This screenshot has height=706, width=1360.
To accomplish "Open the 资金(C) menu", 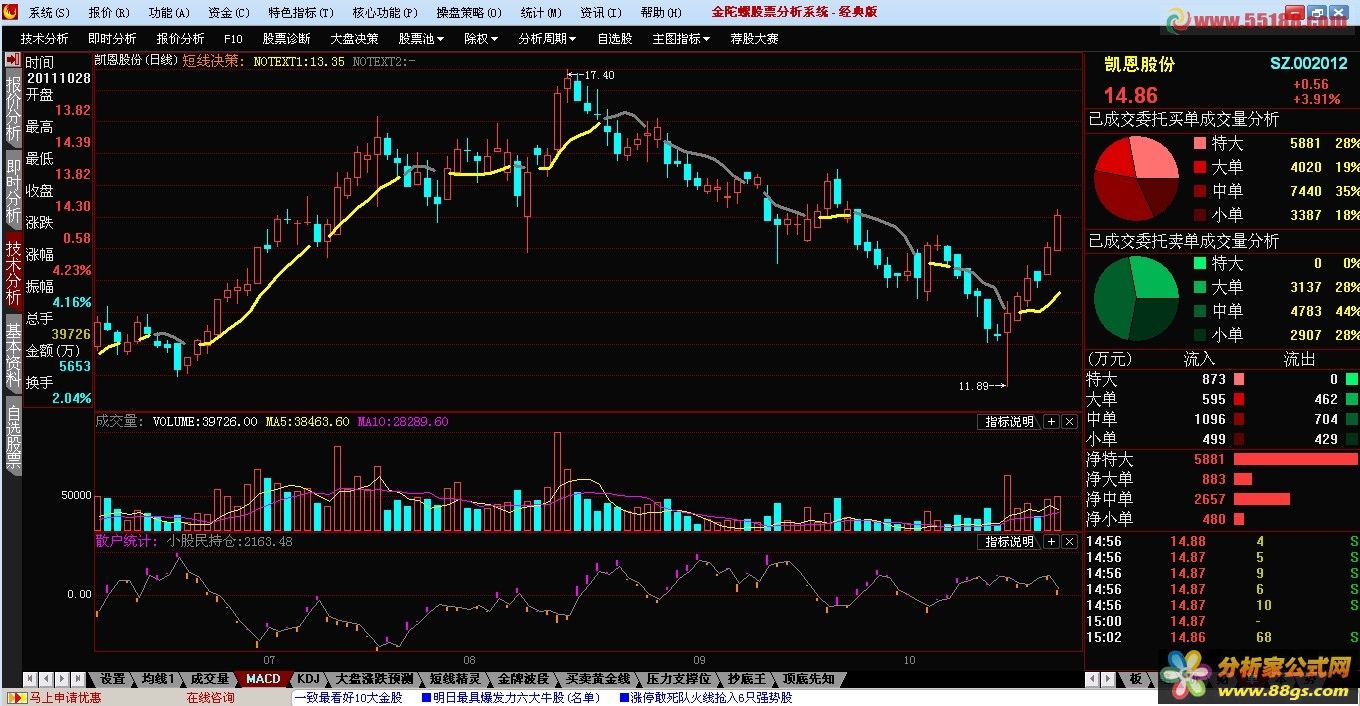I will tap(229, 13).
